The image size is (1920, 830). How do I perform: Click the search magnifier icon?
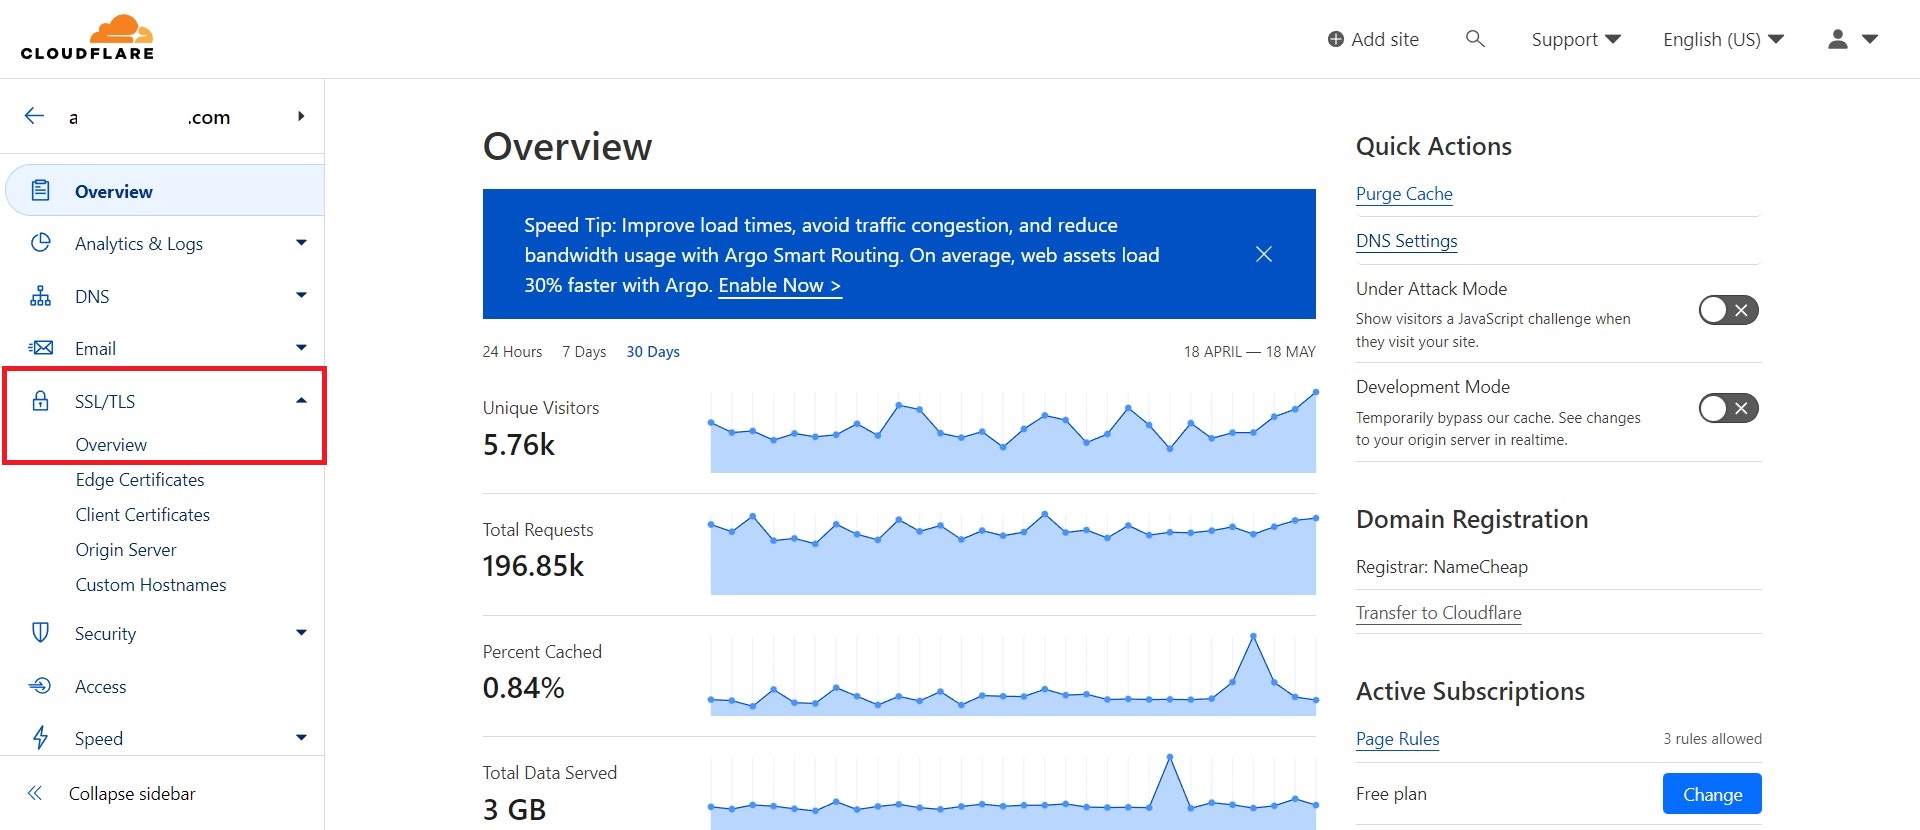coord(1474,39)
